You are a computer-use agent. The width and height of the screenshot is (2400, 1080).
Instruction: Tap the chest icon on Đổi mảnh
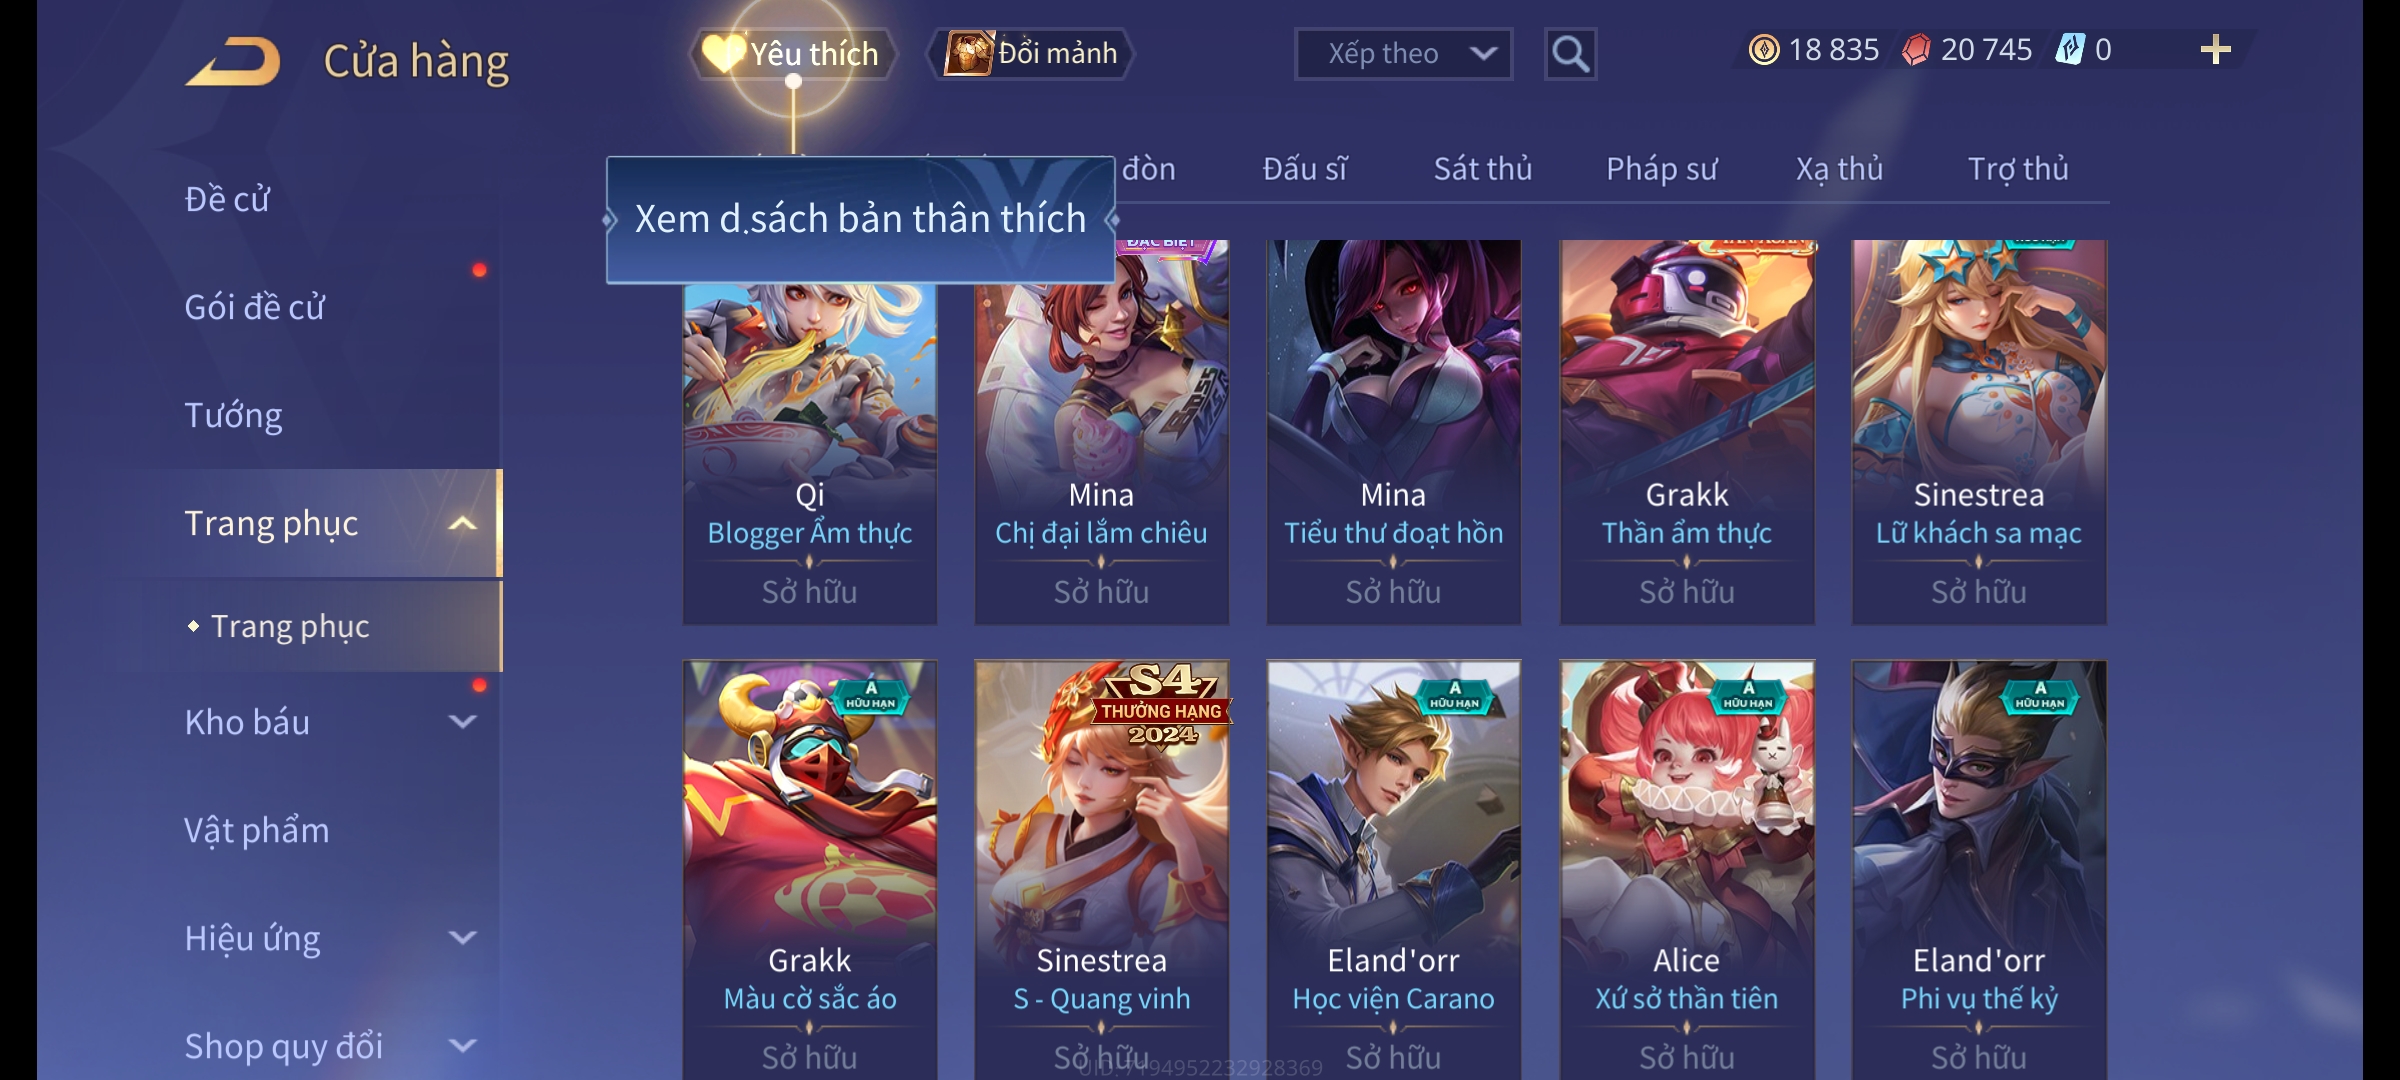968,53
